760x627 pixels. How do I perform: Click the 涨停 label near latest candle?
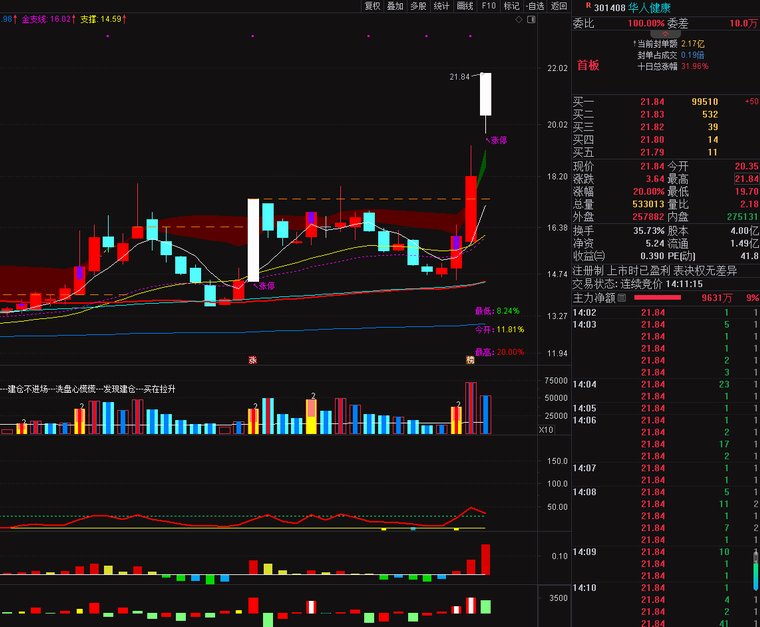click(x=497, y=141)
